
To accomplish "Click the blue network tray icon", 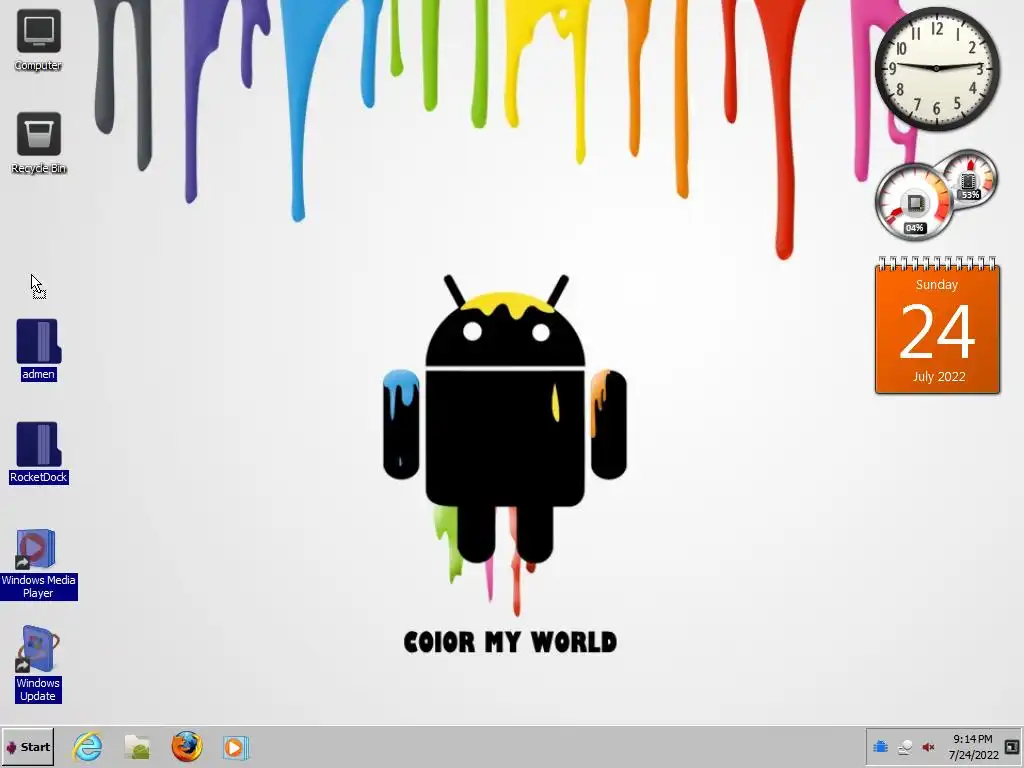I will (x=880, y=746).
